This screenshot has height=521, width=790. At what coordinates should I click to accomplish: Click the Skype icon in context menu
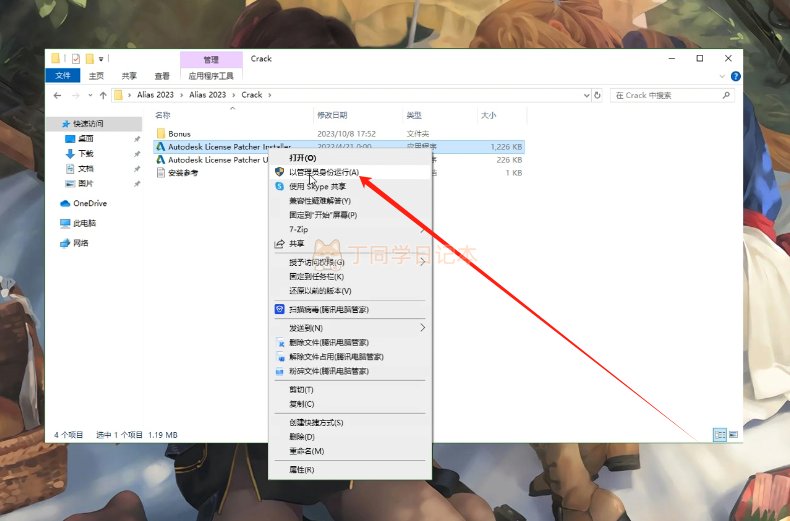[280, 186]
